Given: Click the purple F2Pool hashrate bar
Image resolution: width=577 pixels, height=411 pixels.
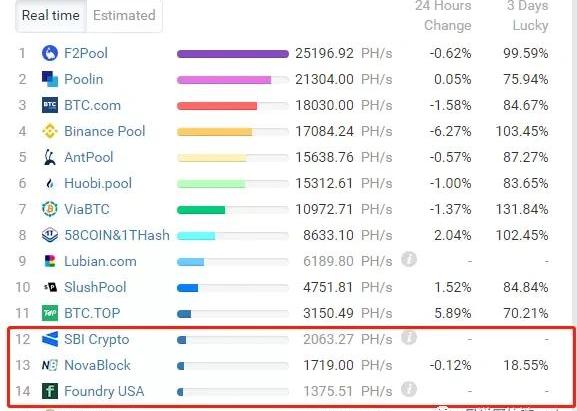Looking at the screenshot, I should click(x=233, y=54).
